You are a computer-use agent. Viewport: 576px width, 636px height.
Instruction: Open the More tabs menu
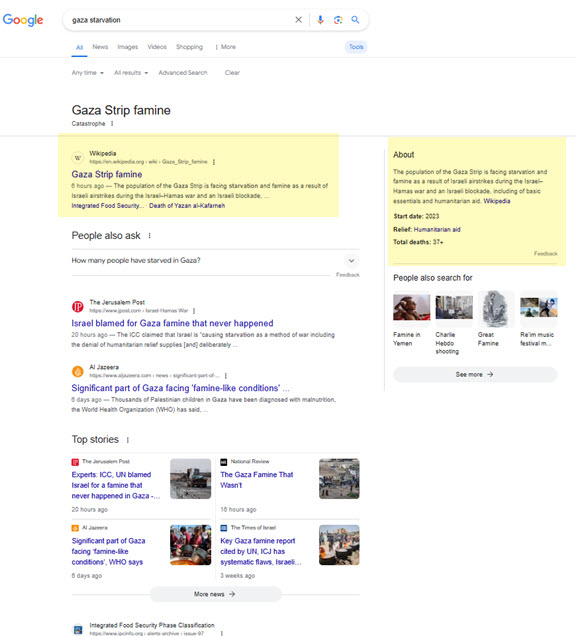[x=226, y=47]
